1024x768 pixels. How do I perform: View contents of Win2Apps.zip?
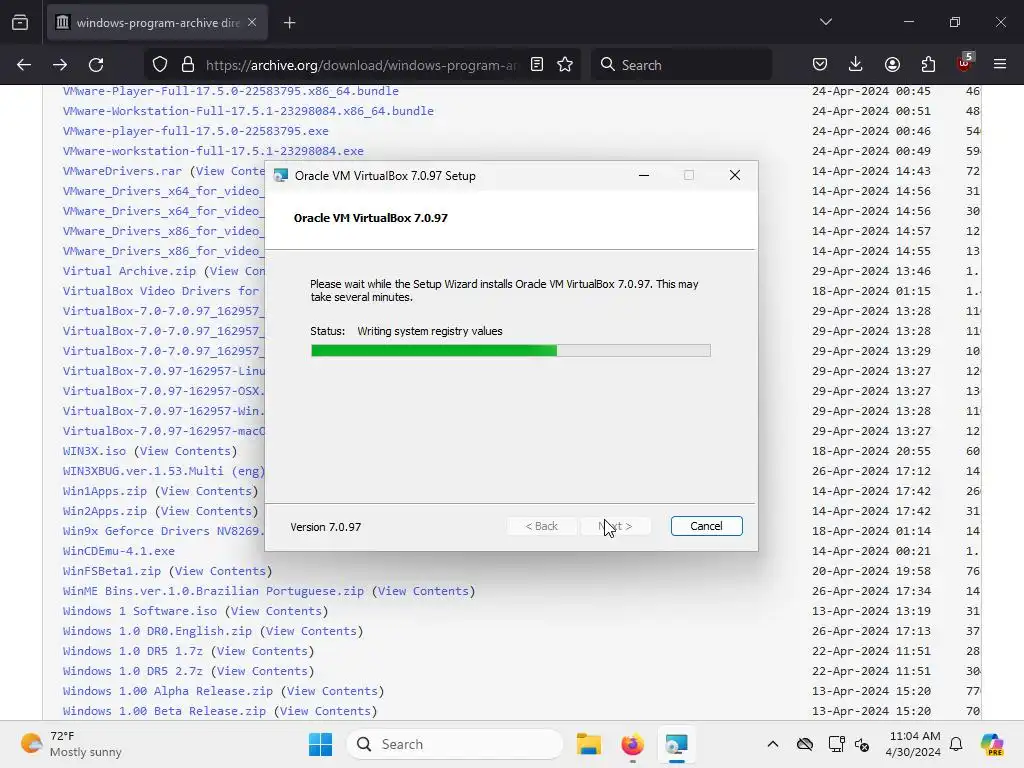coord(206,511)
